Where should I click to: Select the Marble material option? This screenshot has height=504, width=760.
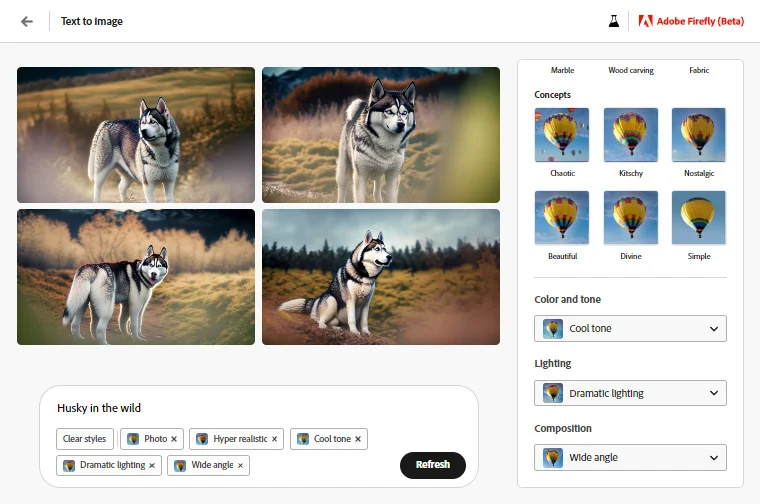click(562, 71)
